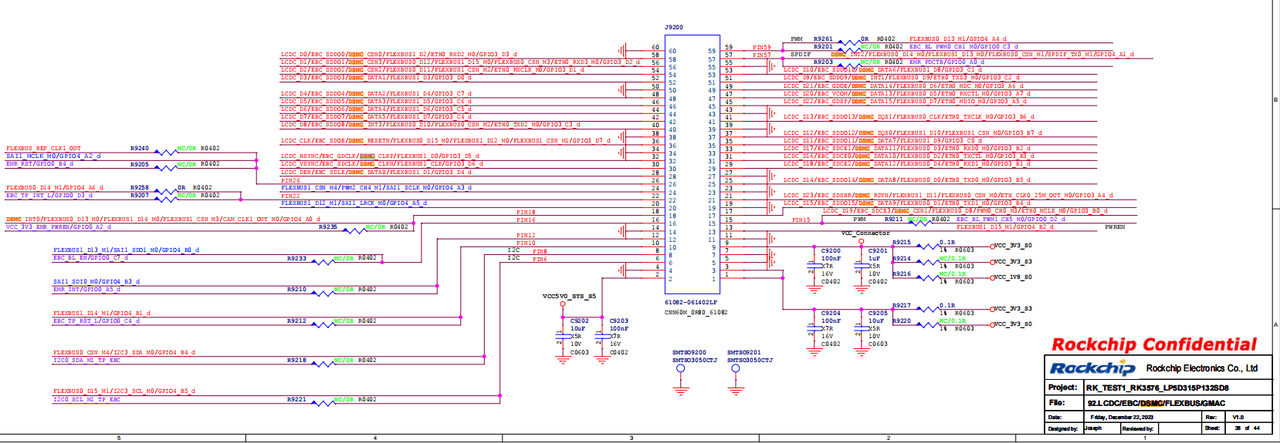Select the 61082-061402LF part number text
The width and height of the screenshot is (1280, 443).
coord(689,301)
